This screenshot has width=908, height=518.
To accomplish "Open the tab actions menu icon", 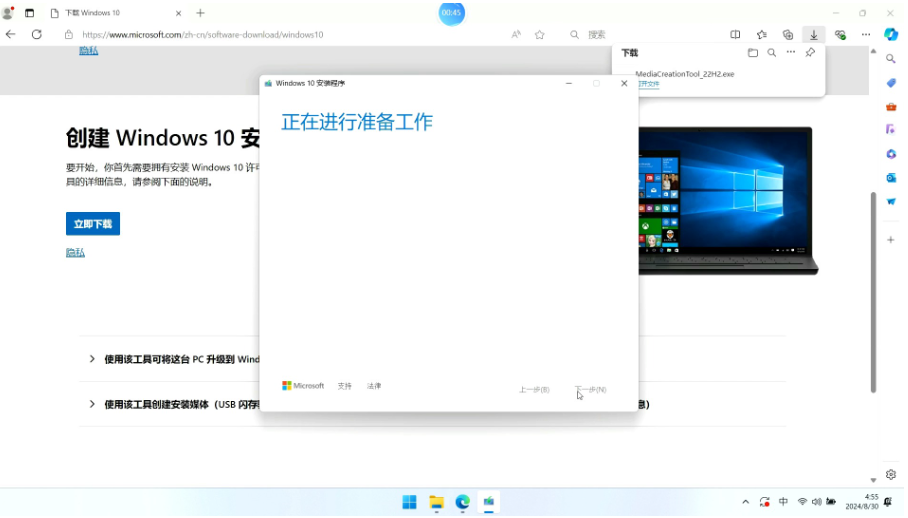I will click(x=30, y=13).
